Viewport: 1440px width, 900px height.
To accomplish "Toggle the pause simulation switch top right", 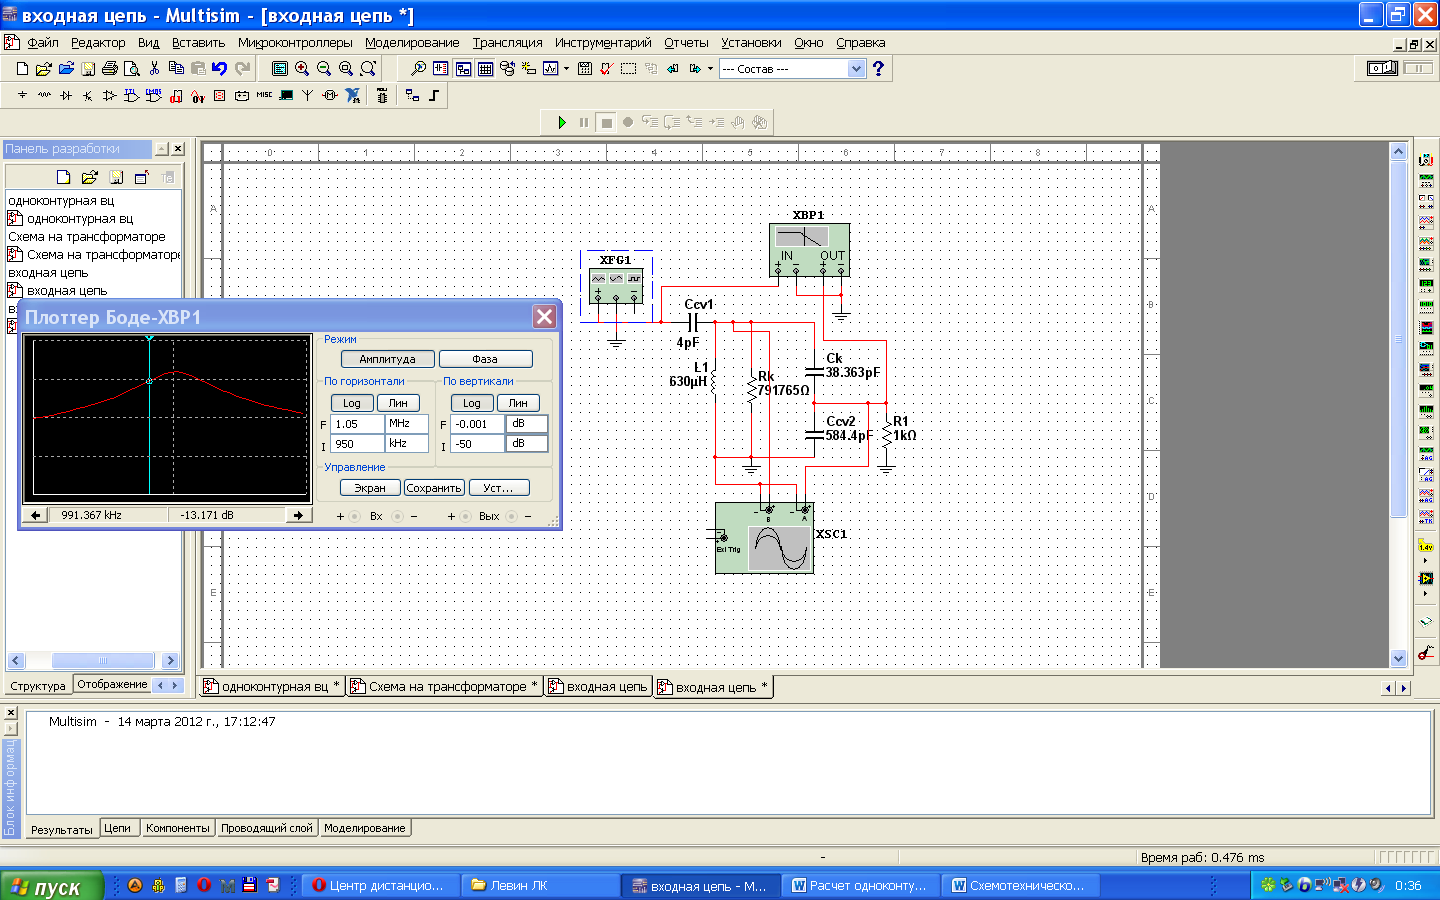I will 1418,68.
